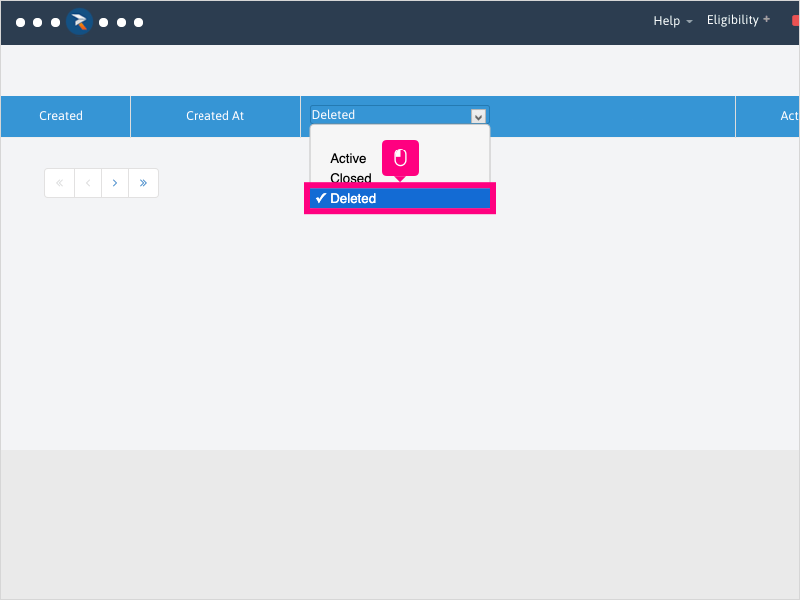Jump to last page double-right arrow
Image resolution: width=800 pixels, height=600 pixels.
[x=143, y=183]
